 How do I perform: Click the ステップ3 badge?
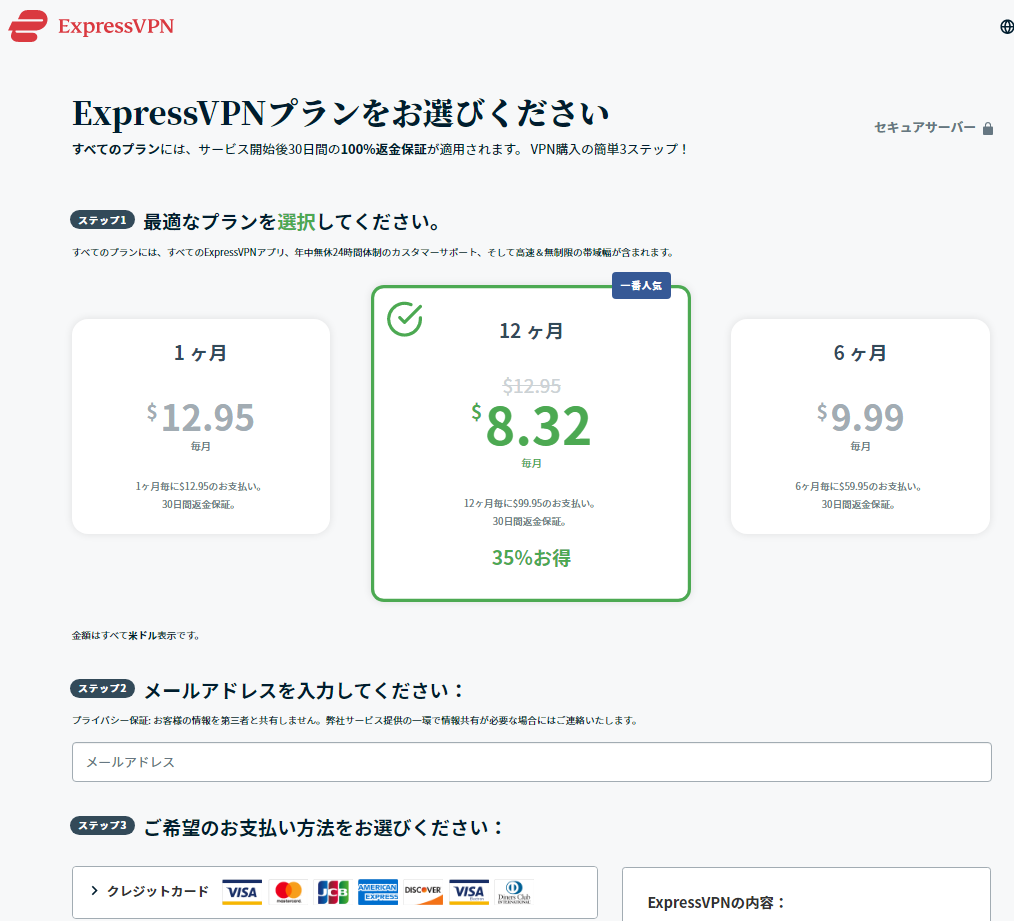click(x=103, y=825)
